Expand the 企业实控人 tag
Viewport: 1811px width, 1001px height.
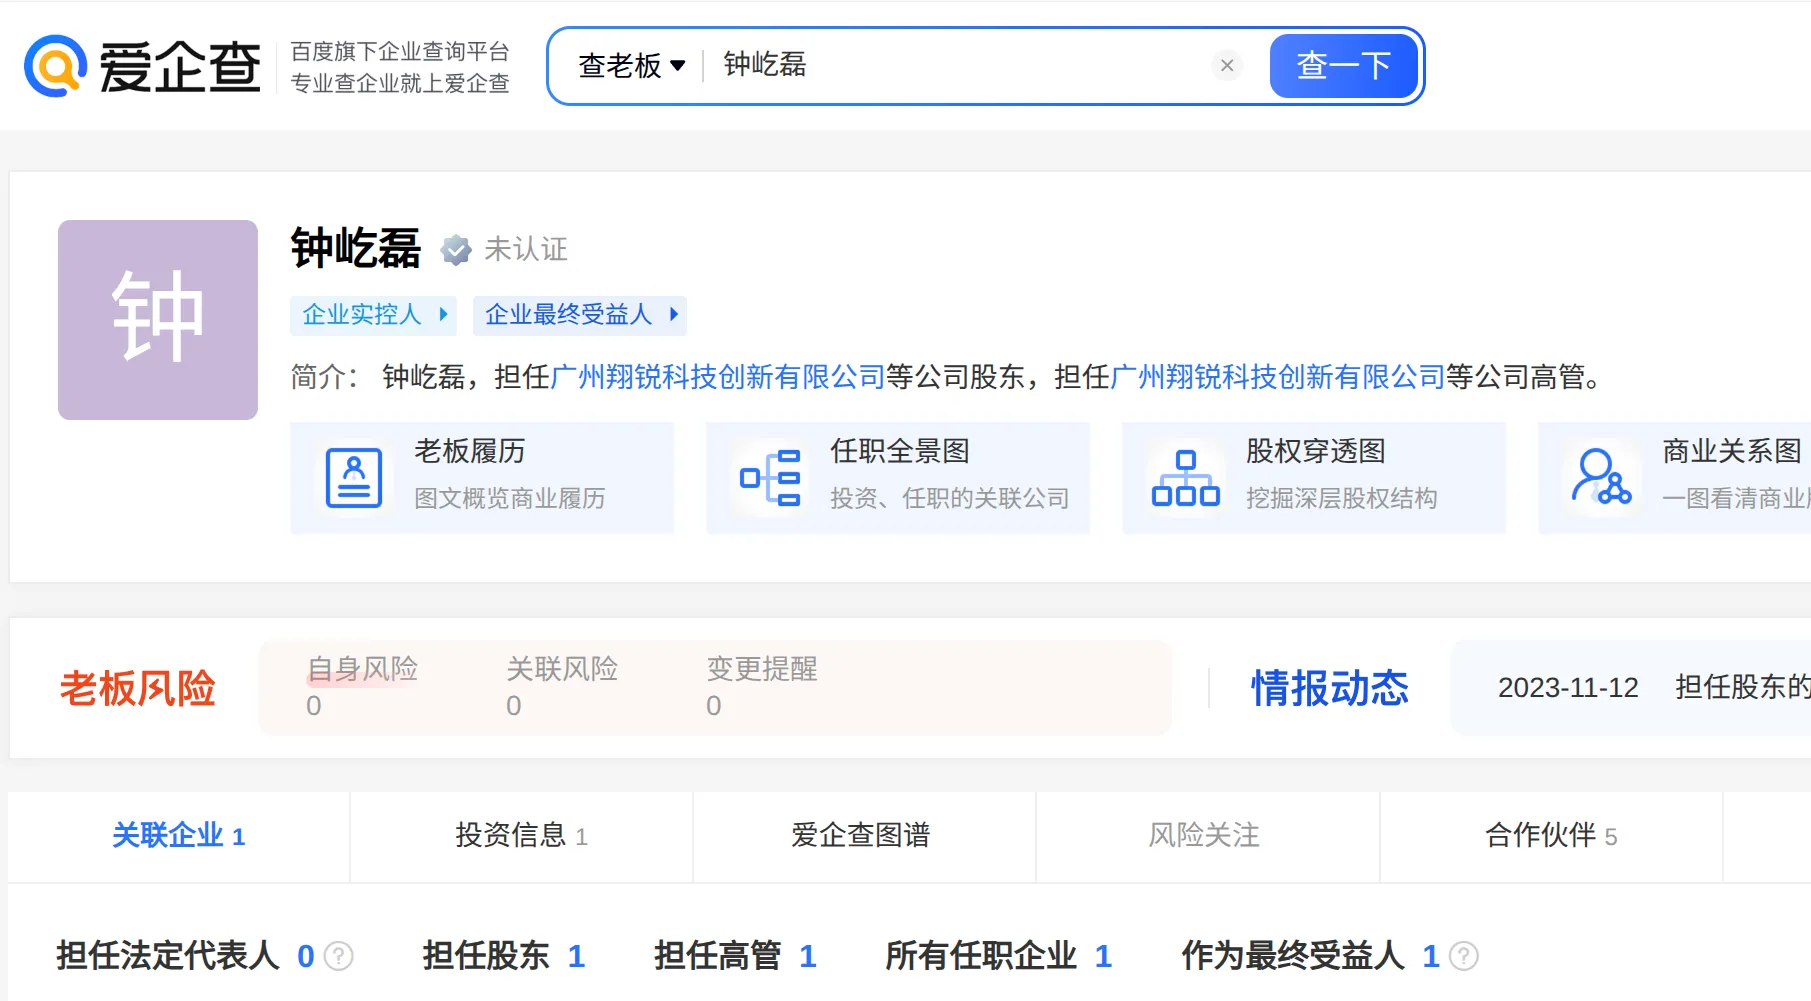[x=374, y=315]
